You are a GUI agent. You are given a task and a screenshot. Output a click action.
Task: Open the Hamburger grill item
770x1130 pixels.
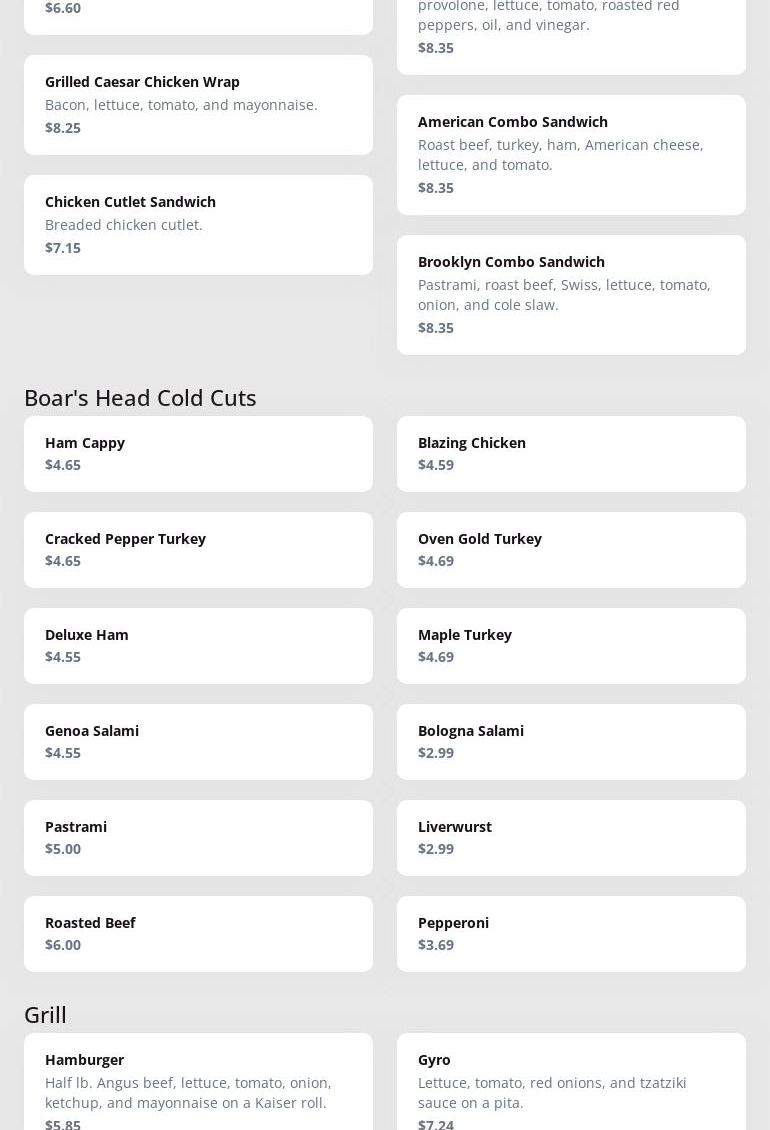tap(198, 1085)
